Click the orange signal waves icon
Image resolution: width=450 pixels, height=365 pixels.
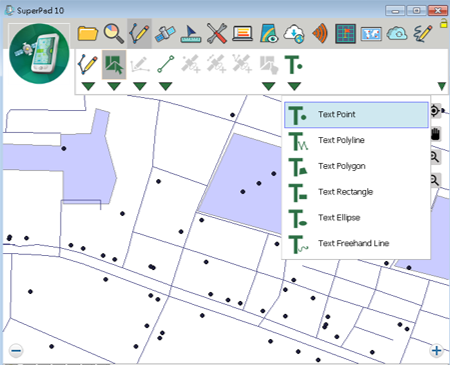point(320,34)
